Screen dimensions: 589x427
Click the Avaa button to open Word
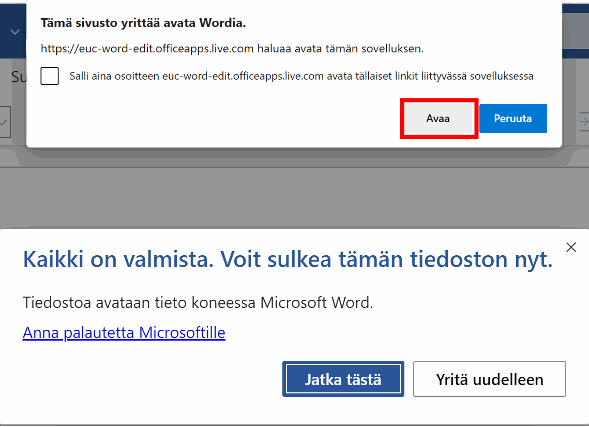coord(438,118)
